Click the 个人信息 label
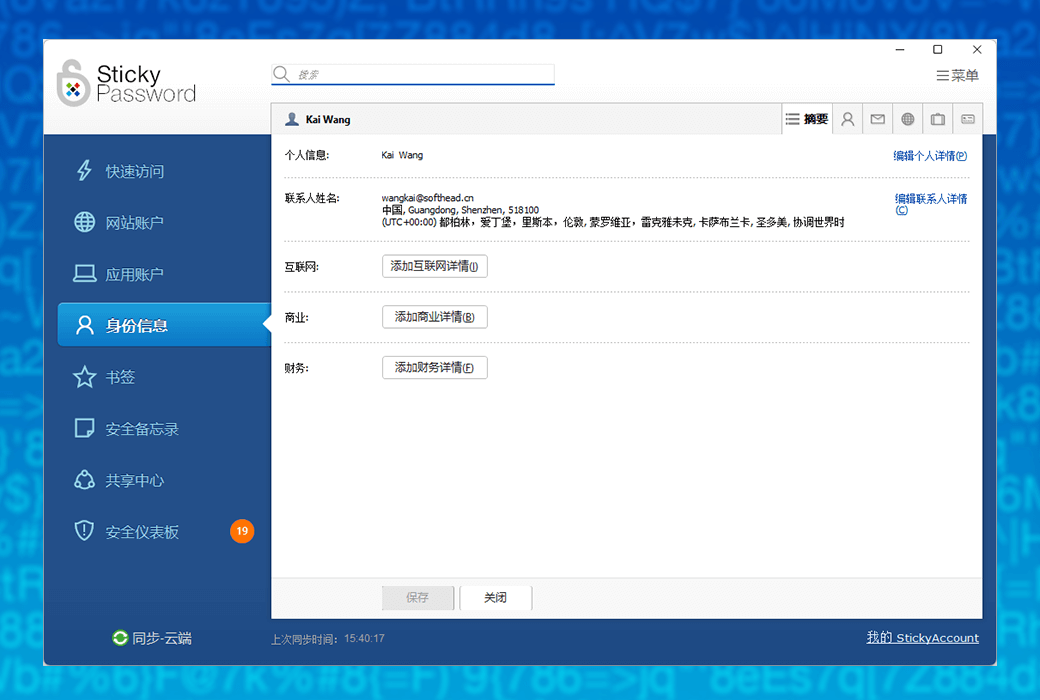Screen dimensions: 1040x700 pos(307,155)
